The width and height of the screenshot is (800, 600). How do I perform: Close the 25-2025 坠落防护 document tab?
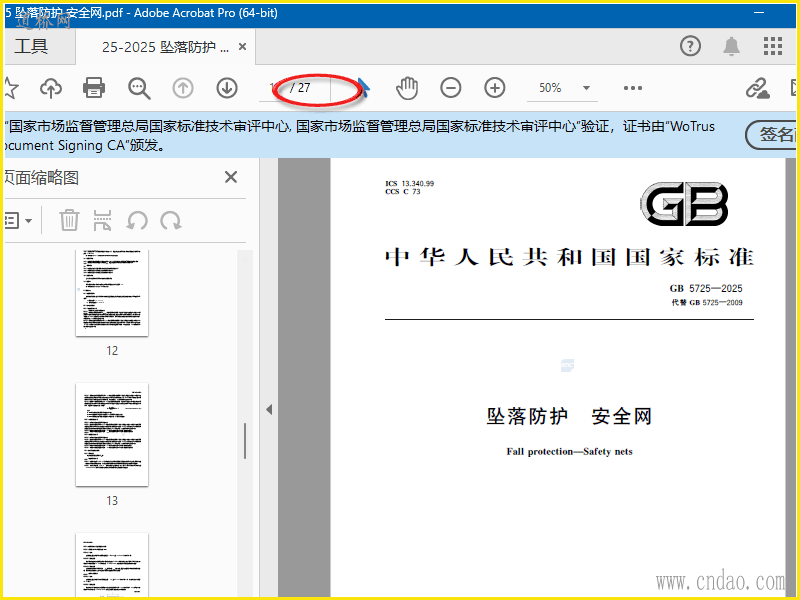click(x=243, y=47)
